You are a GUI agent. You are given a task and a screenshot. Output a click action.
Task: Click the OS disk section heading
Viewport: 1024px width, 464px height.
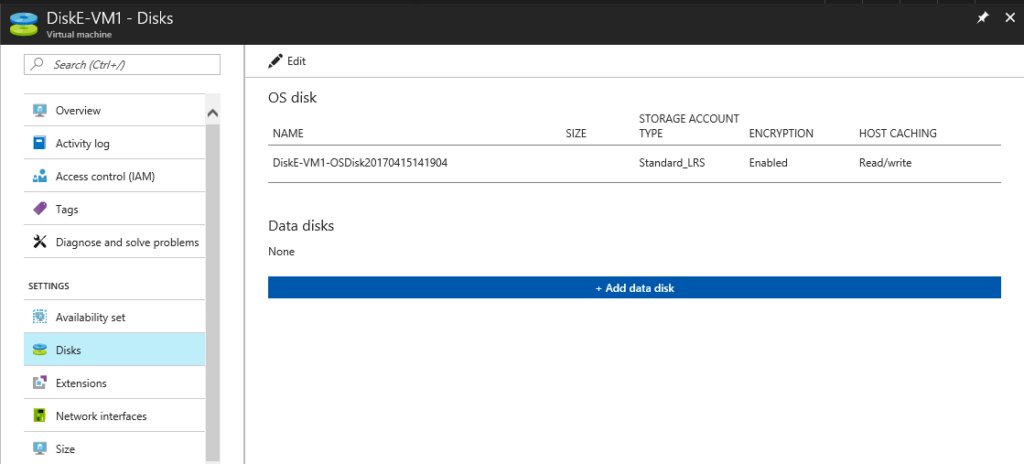[x=293, y=98]
